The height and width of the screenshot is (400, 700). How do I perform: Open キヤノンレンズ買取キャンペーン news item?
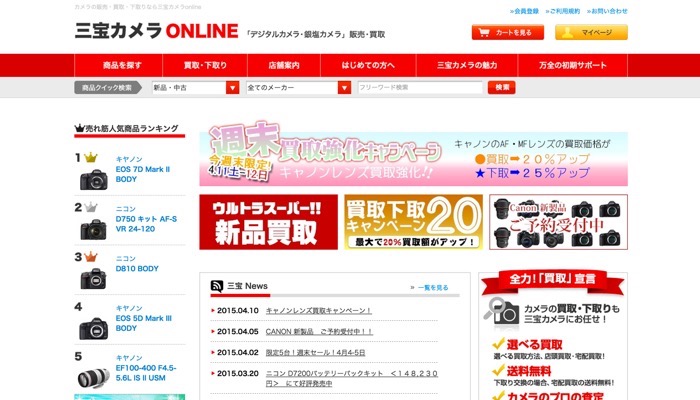tap(318, 311)
